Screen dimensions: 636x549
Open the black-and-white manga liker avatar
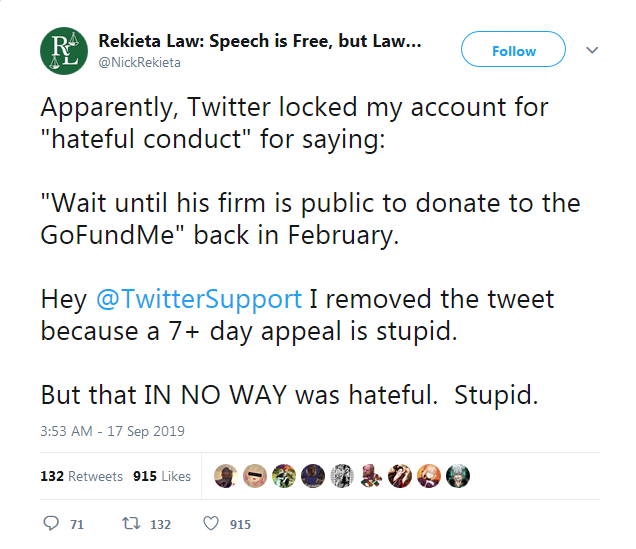point(342,476)
